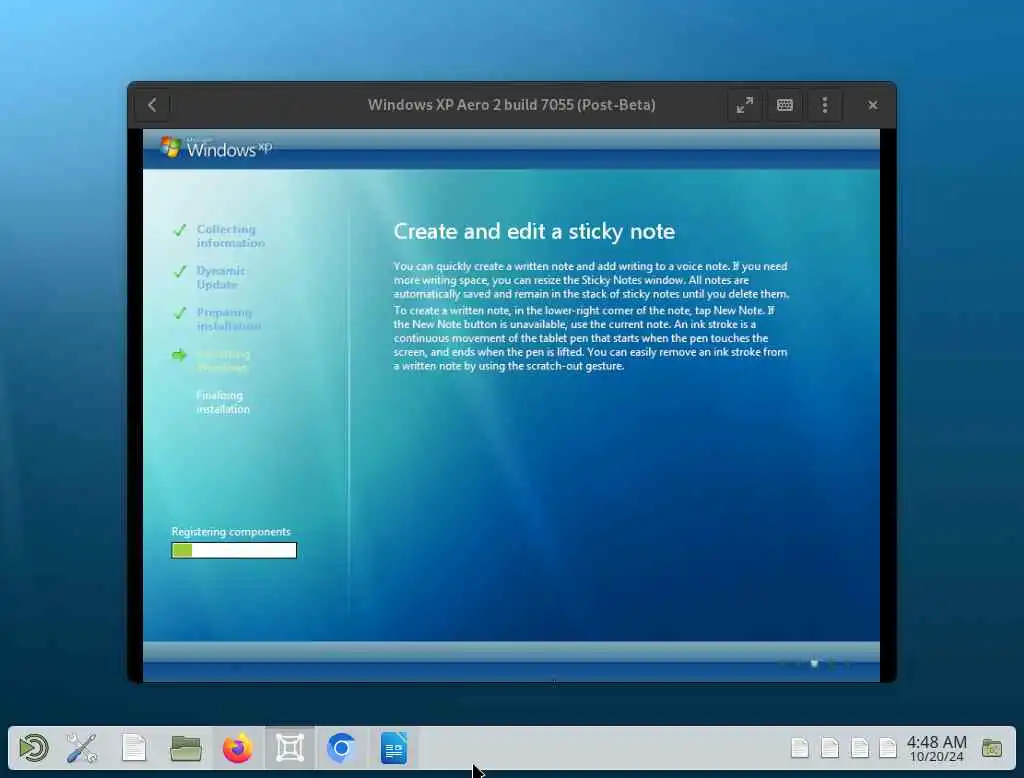Select the 'Preparing installation' setup step
Screen dimensions: 1024x778
click(x=229, y=319)
